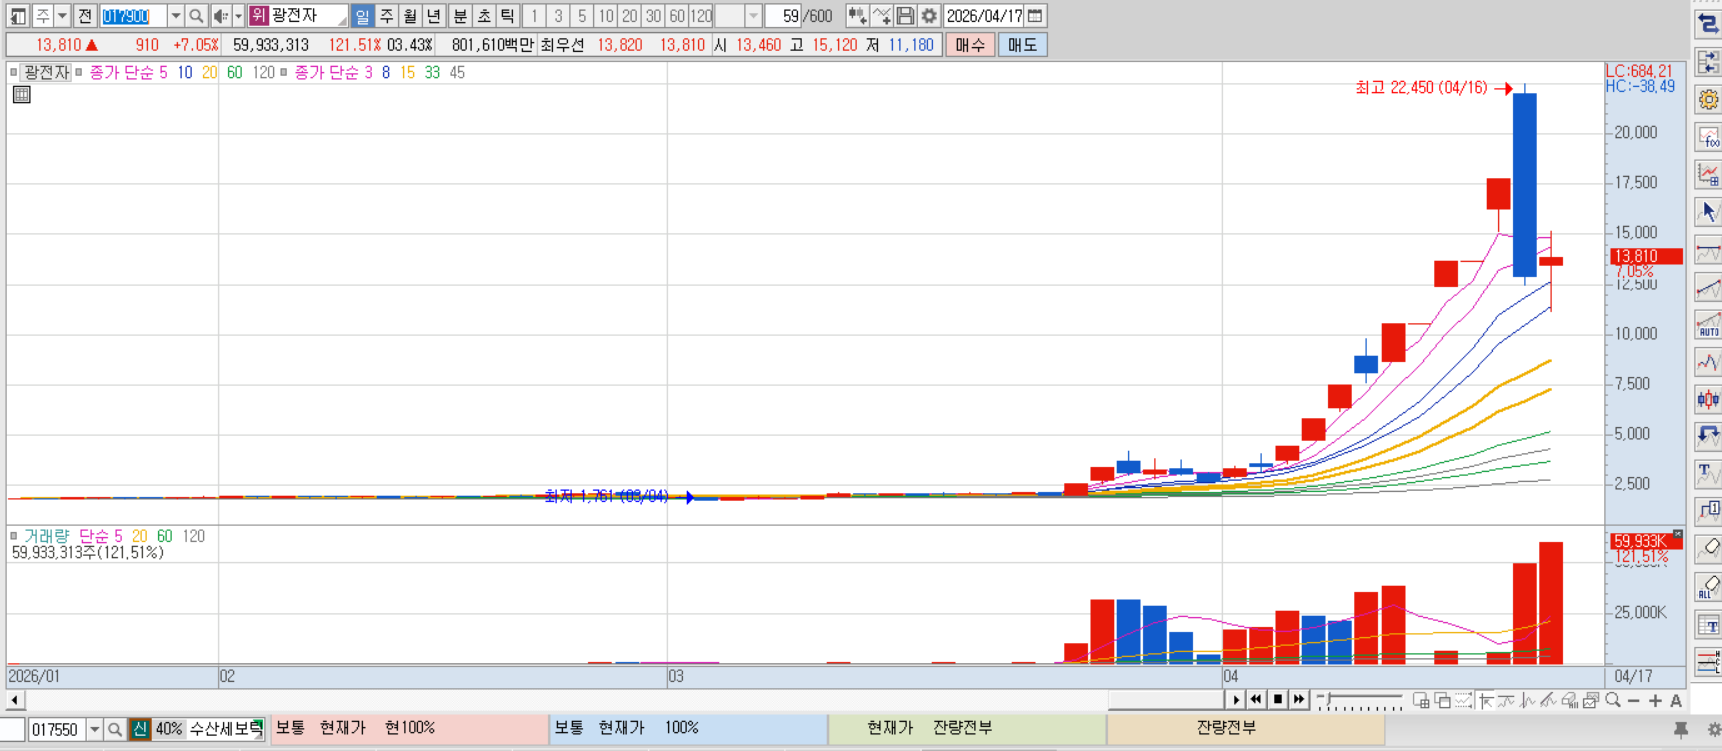This screenshot has width=1722, height=751.
Task: Select the 3 interval button
Action: 558,16
